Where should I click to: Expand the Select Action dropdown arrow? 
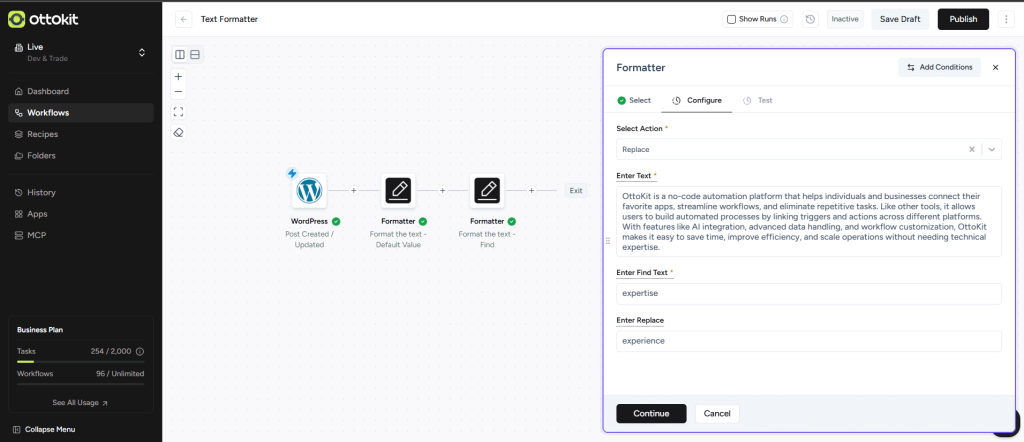click(x=991, y=149)
